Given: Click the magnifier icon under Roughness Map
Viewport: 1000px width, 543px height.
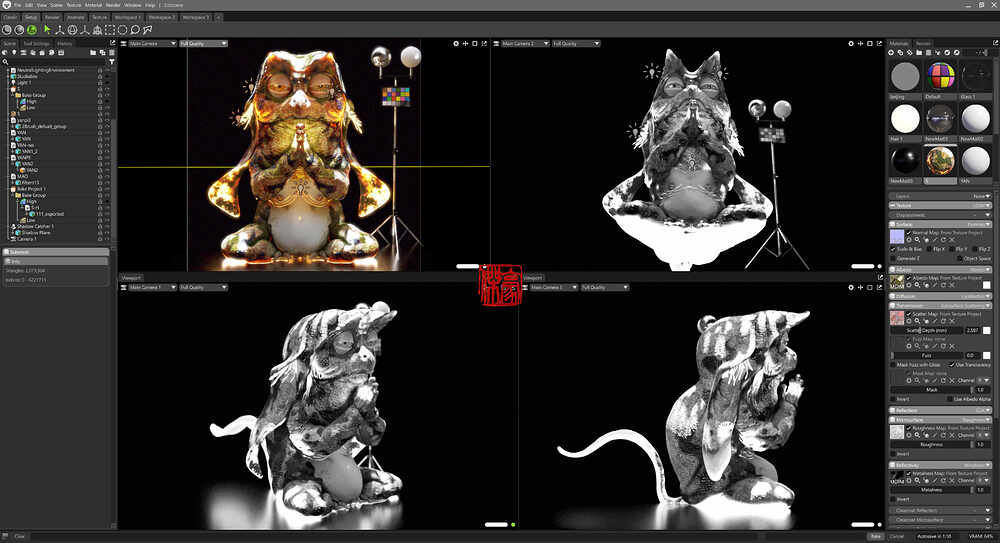Looking at the screenshot, I should [917, 435].
